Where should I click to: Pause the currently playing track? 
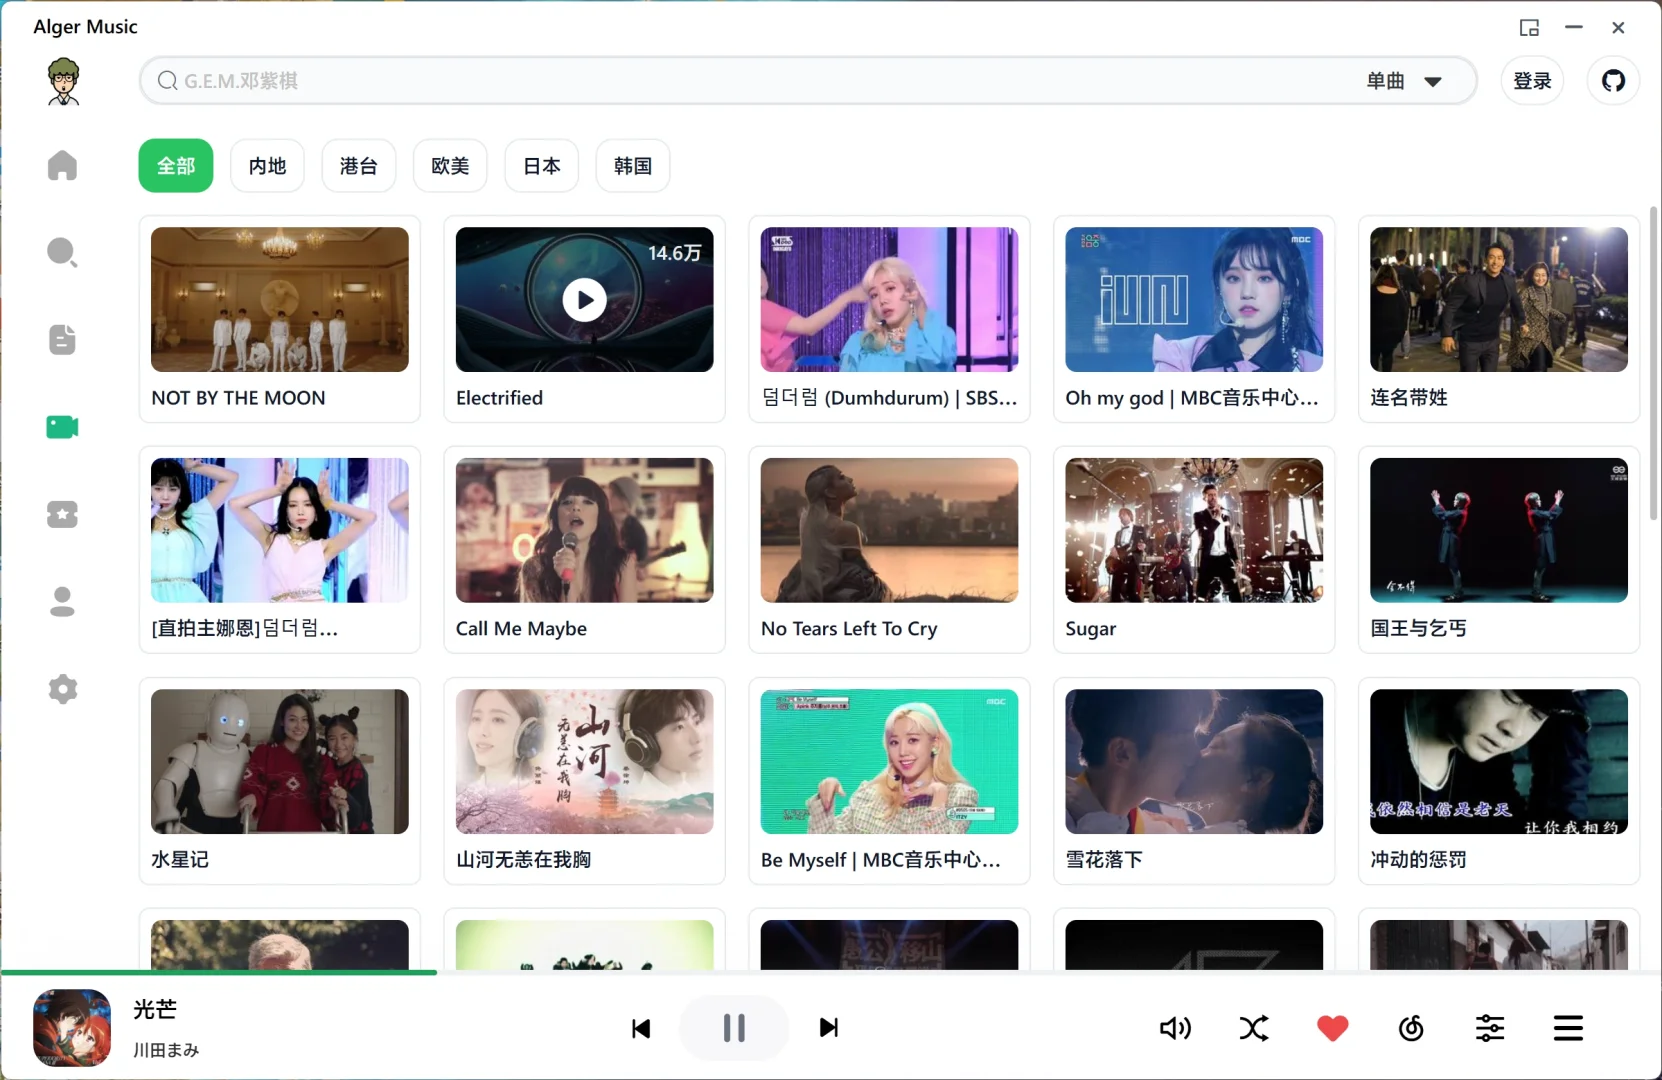tap(732, 1028)
